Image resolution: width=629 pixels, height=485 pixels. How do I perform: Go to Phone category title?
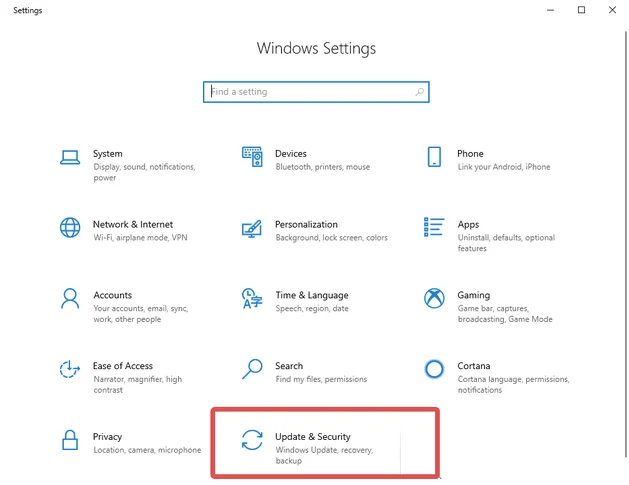[x=470, y=154]
